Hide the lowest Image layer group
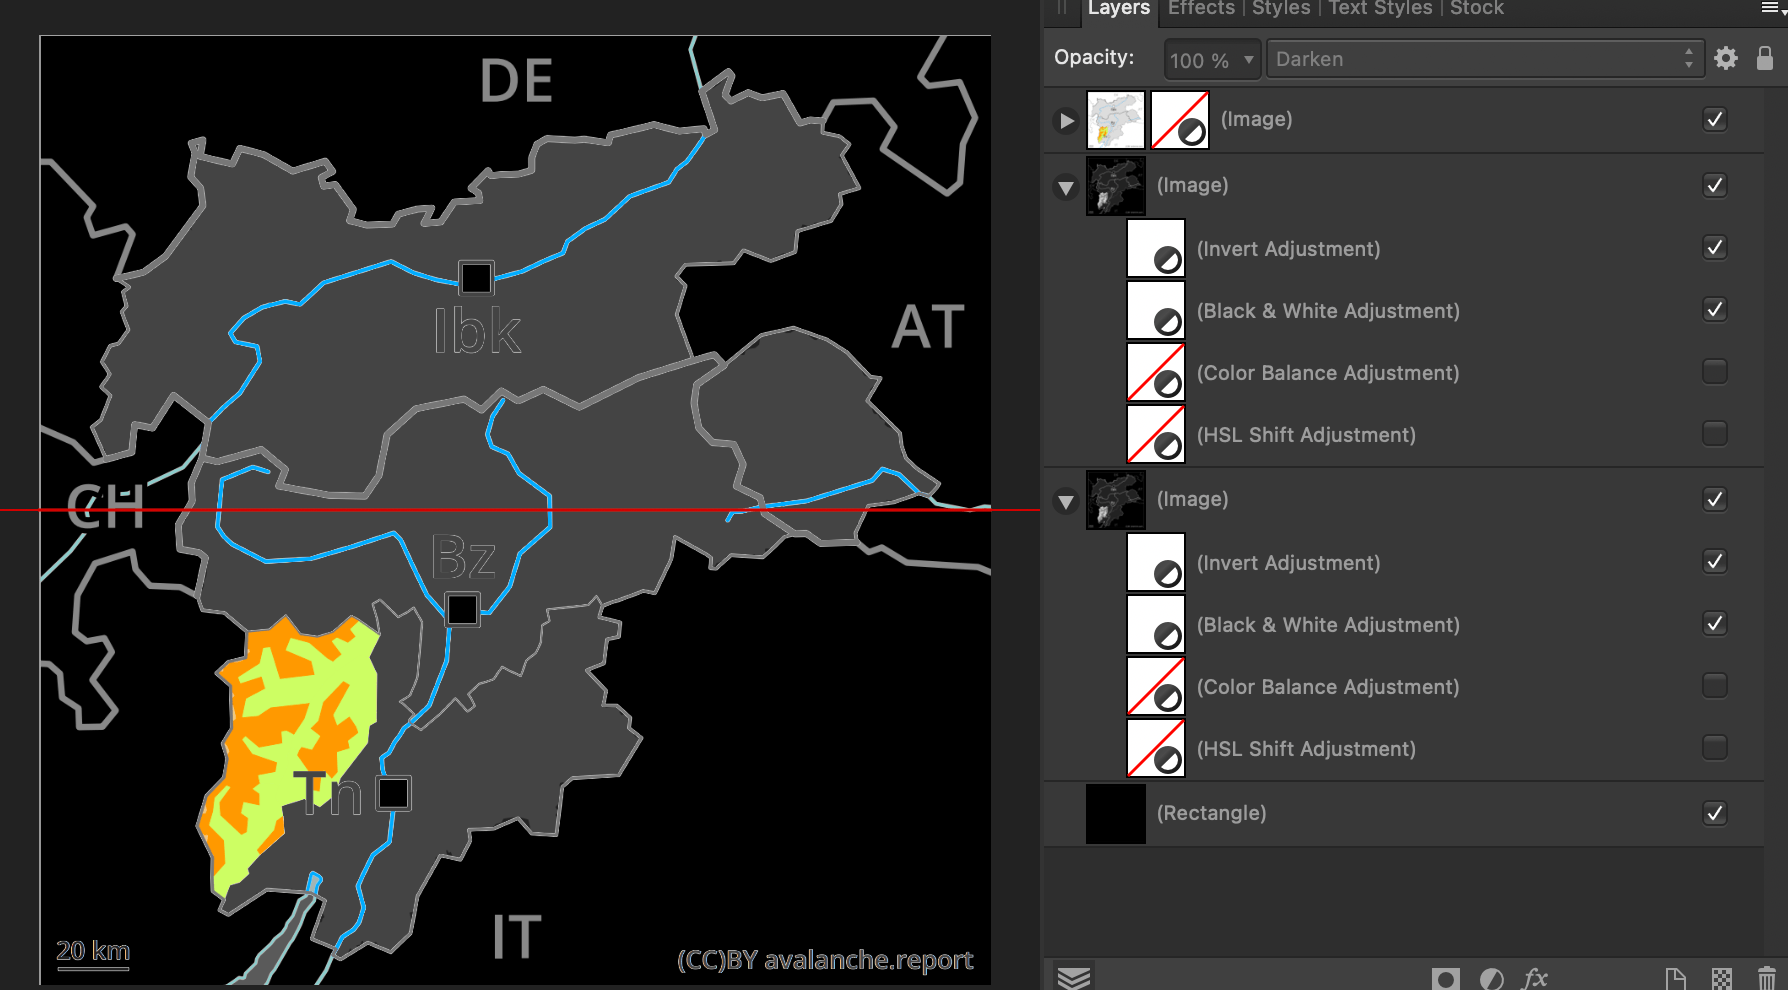The height and width of the screenshot is (990, 1788). coord(1715,499)
